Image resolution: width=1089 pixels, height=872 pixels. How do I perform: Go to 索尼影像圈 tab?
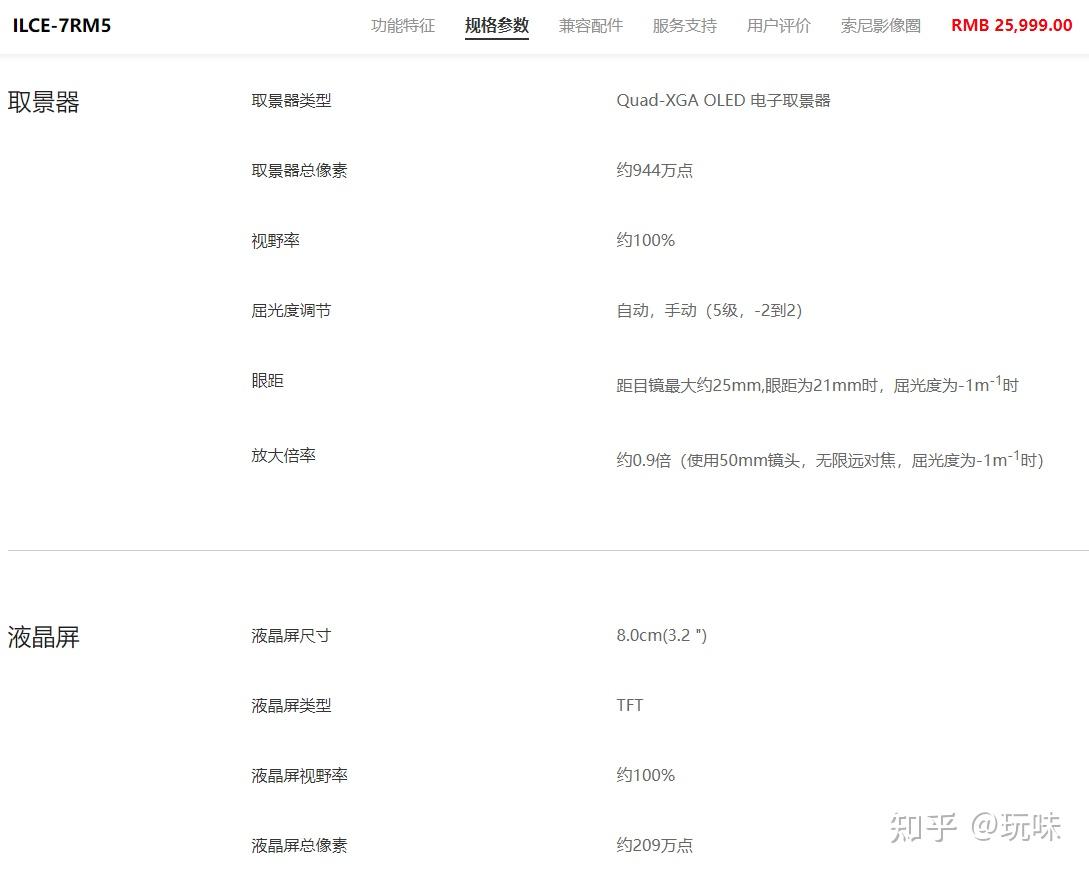881,26
